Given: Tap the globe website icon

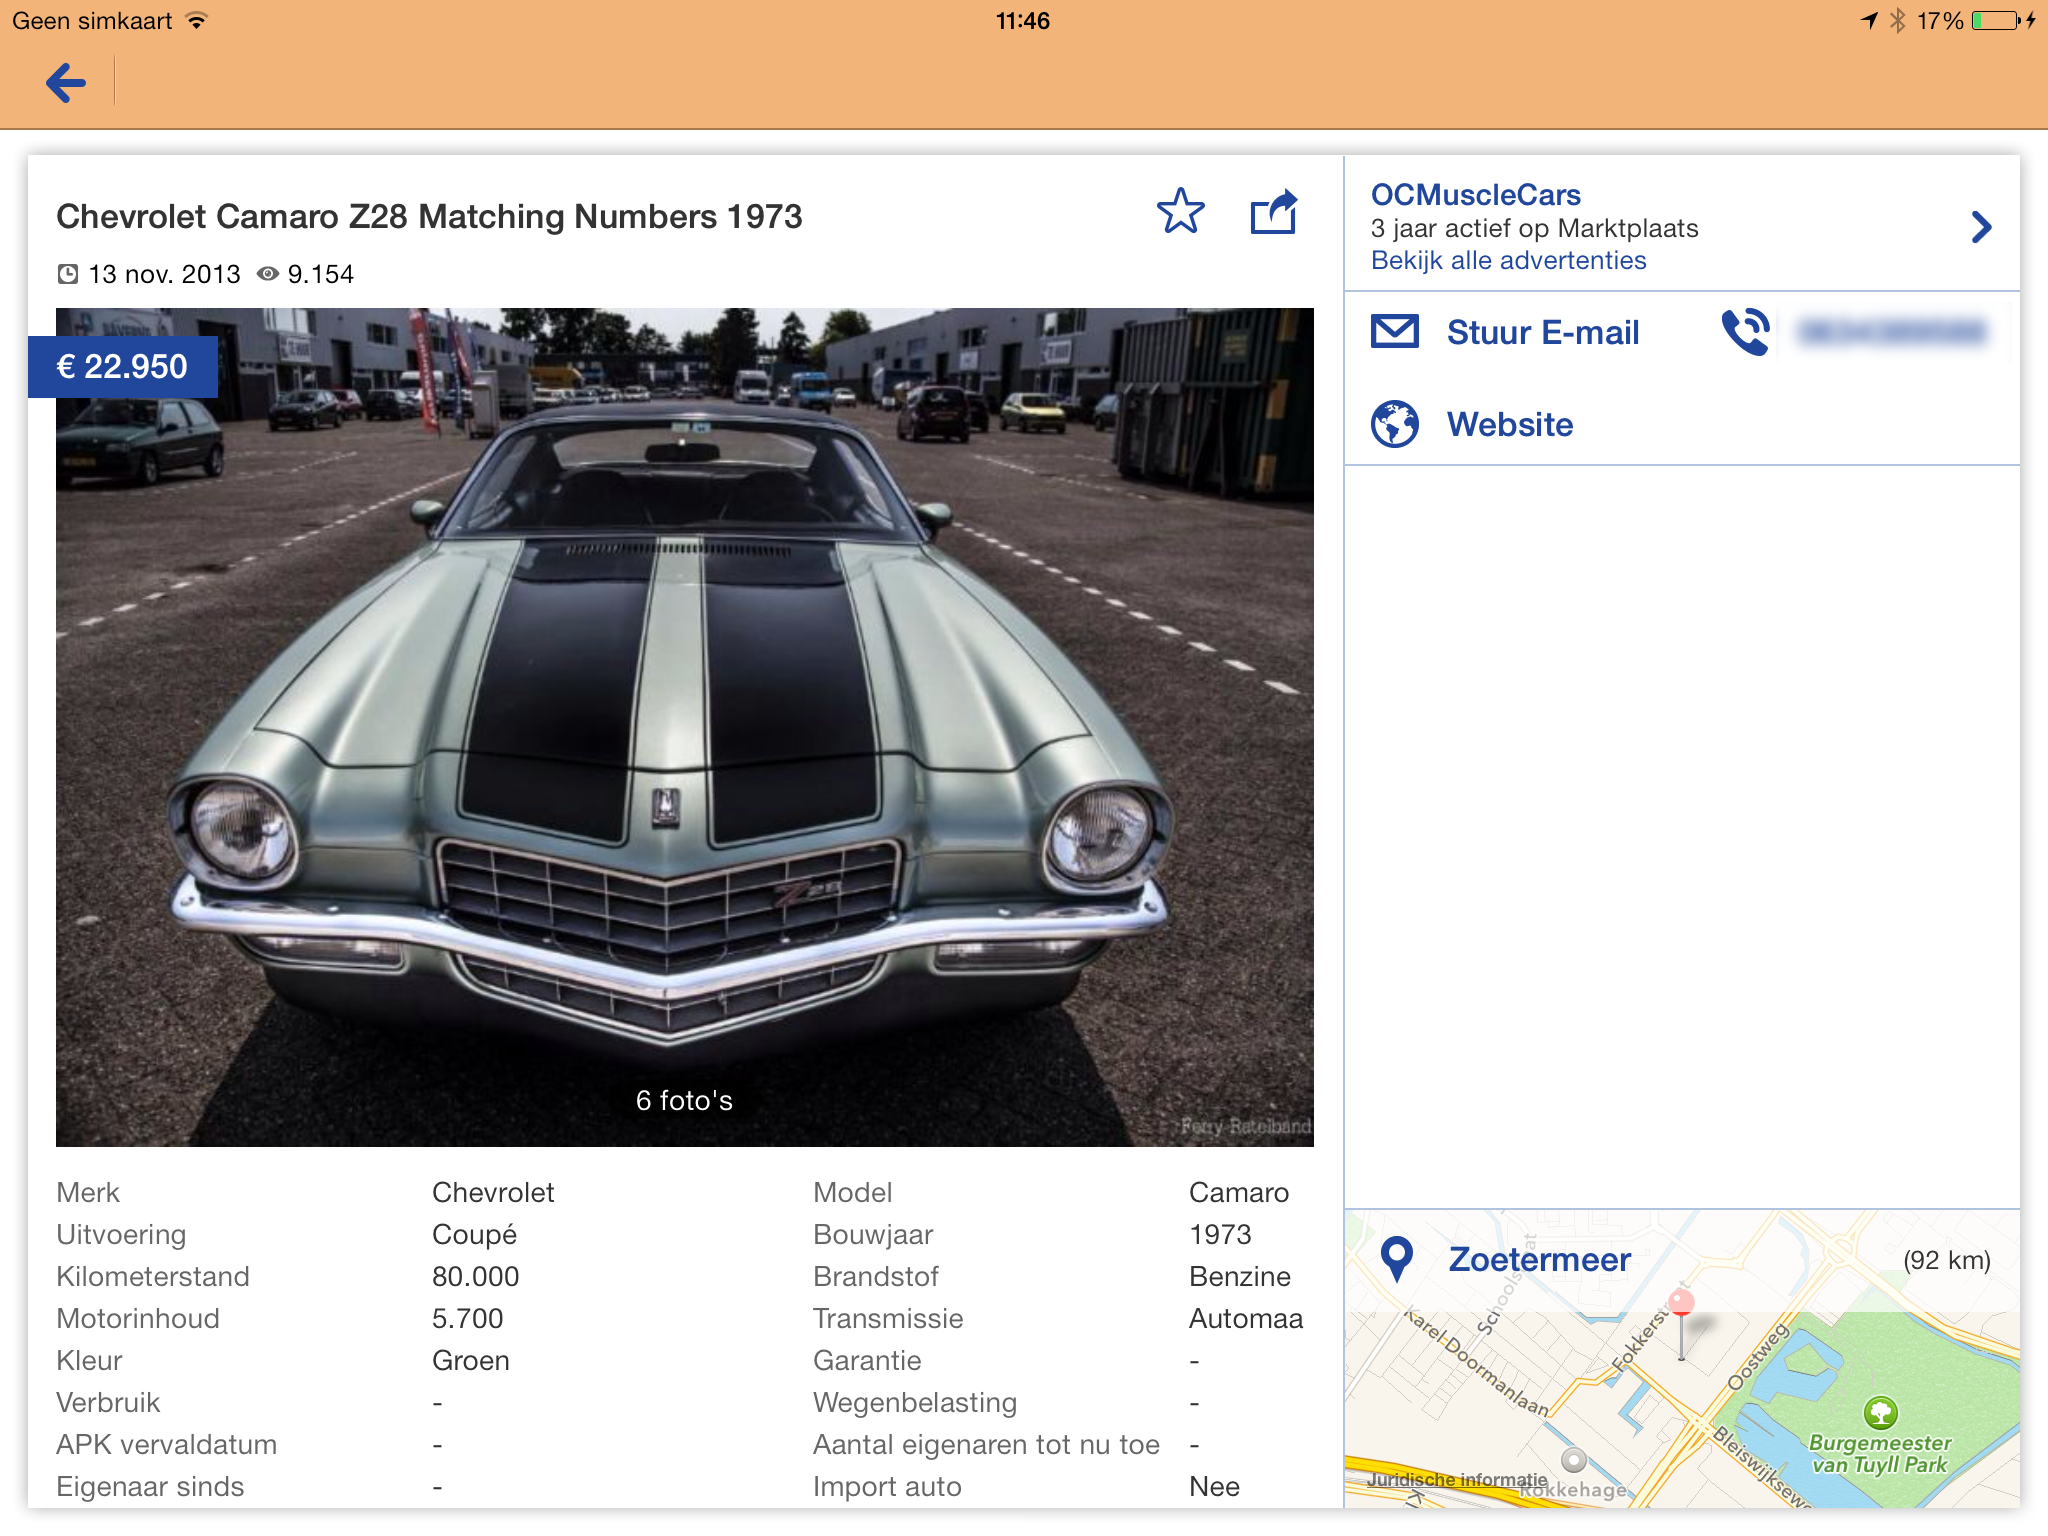Looking at the screenshot, I should coord(1395,424).
